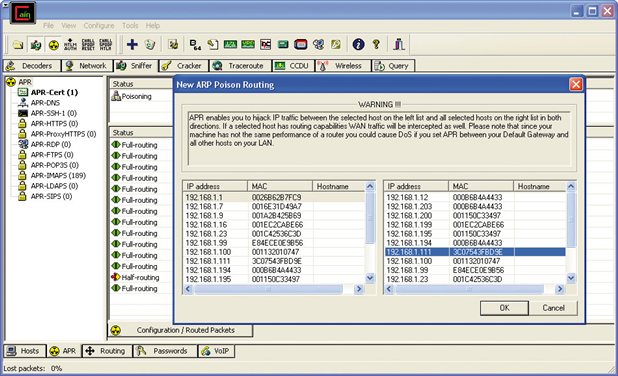
Task: Click the yellow question mark Help icon
Action: pyautogui.click(x=376, y=45)
